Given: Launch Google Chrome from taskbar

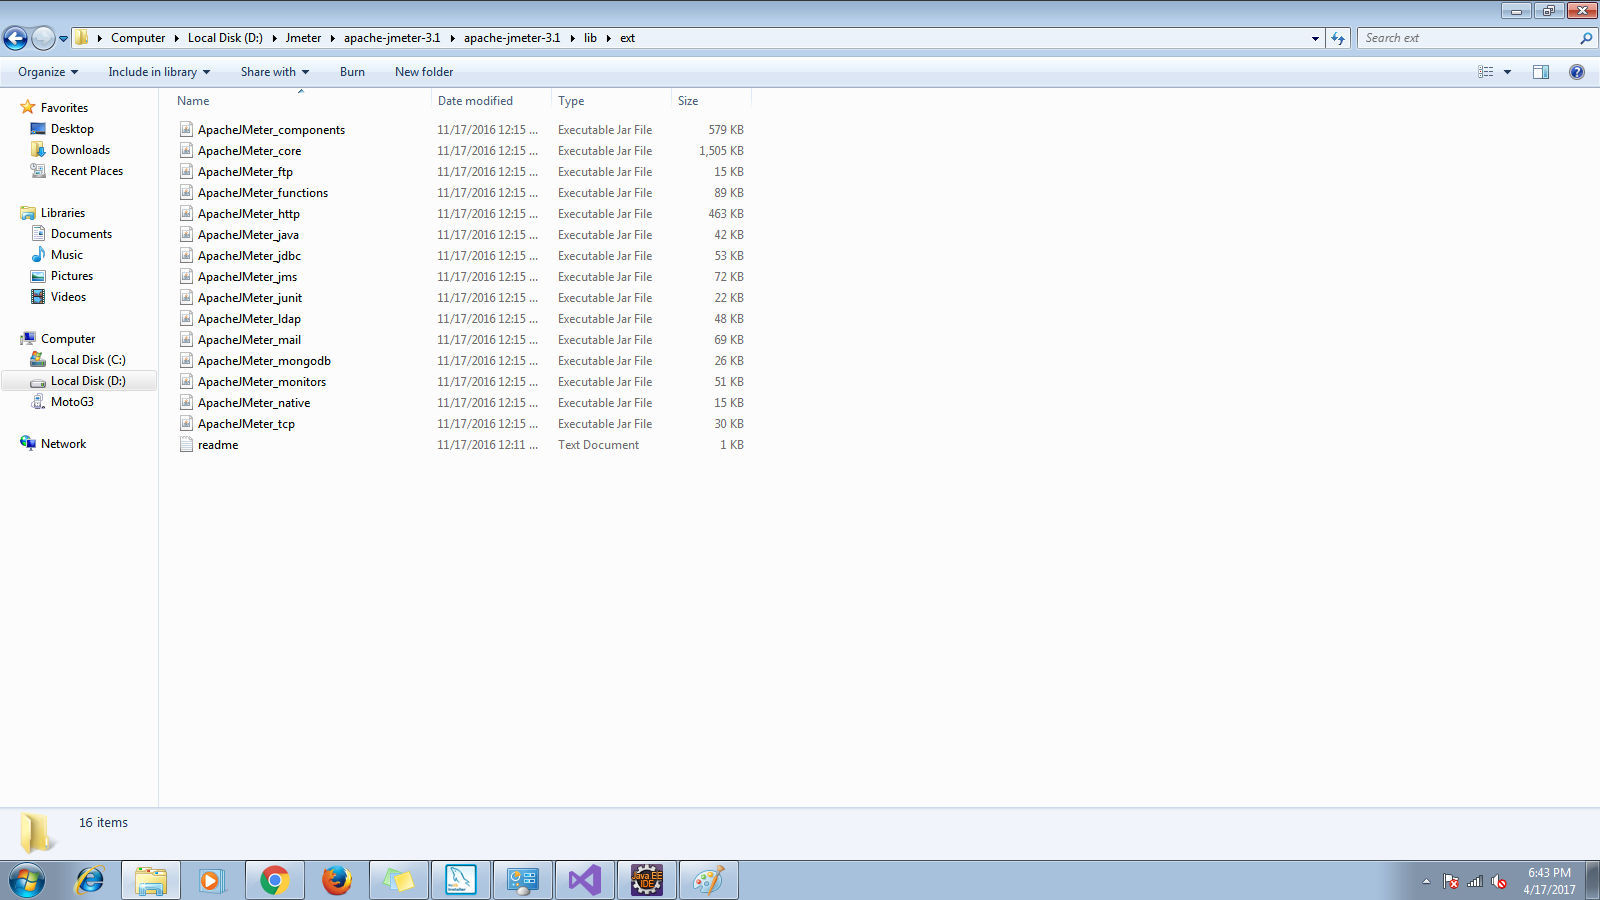Looking at the screenshot, I should coord(275,880).
